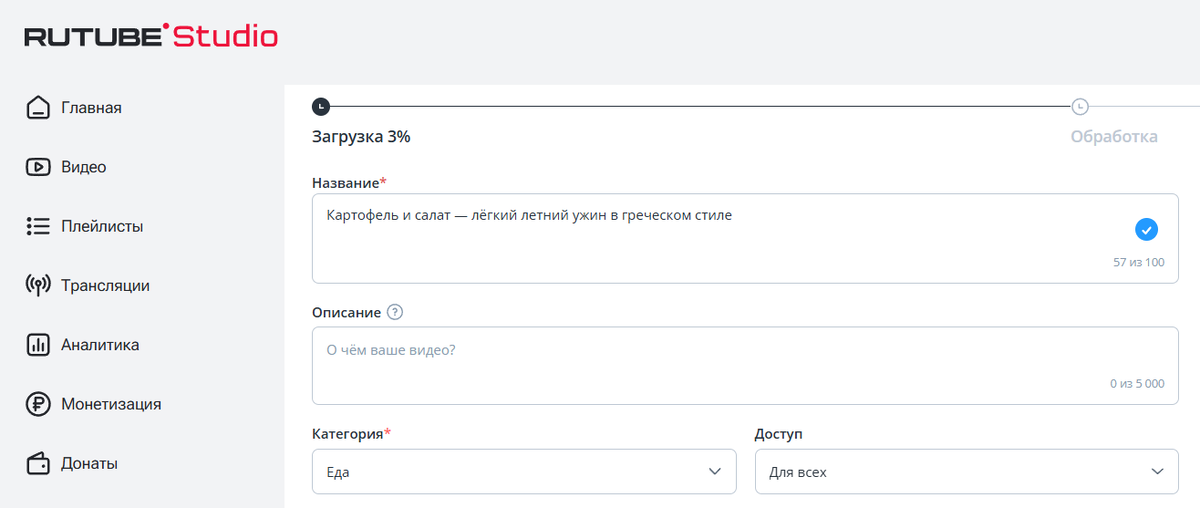This screenshot has width=1200, height=508.
Task: Click the Плейлисты list icon
Action: pyautogui.click(x=37, y=226)
